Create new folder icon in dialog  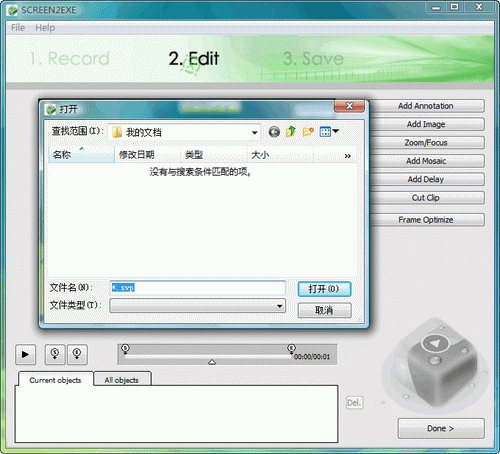coord(308,132)
